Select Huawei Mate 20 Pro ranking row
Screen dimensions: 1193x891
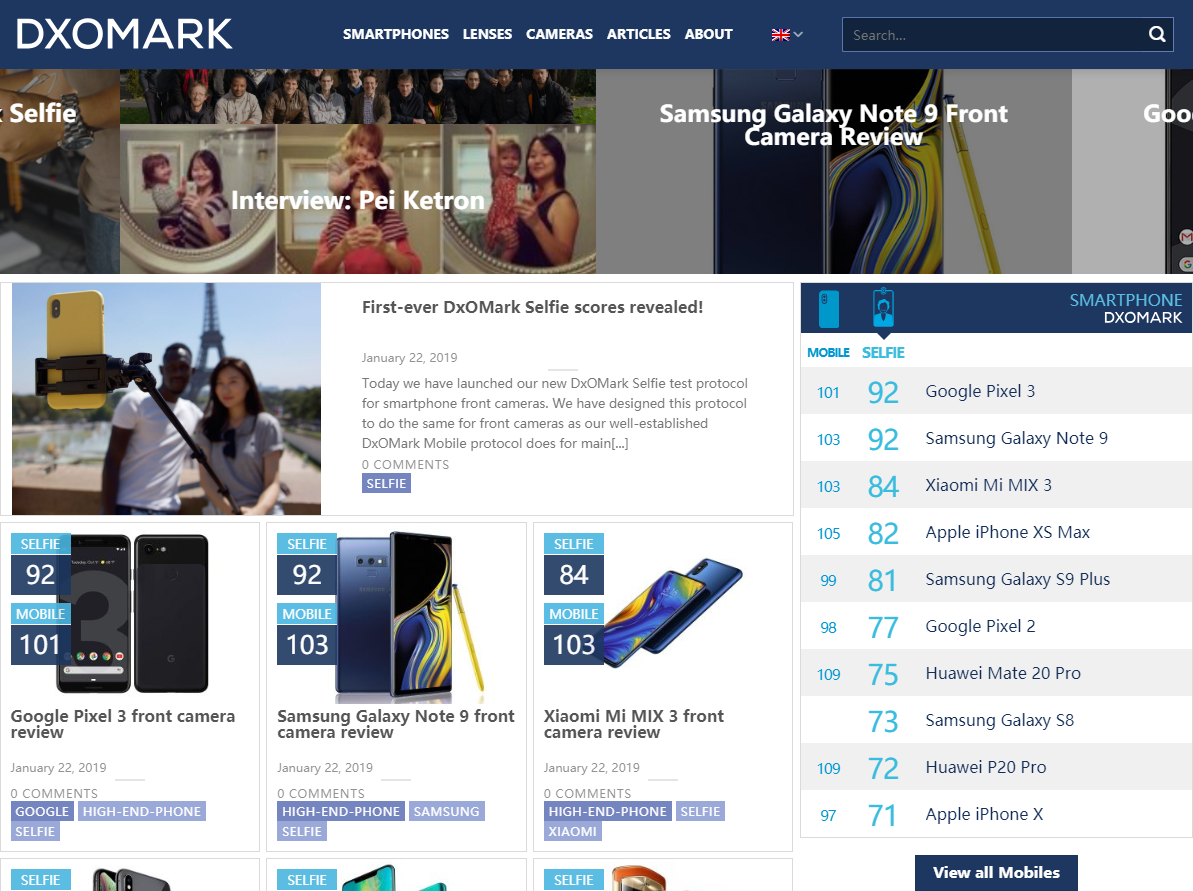tap(997, 673)
